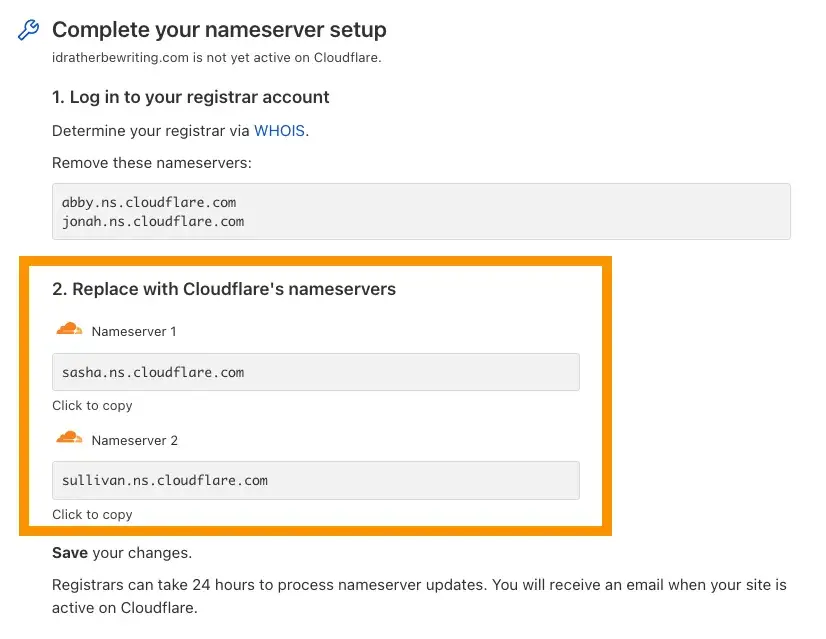The width and height of the screenshot is (826, 639).
Task: Click the wrench icon beside the setup heading
Action: point(28,30)
